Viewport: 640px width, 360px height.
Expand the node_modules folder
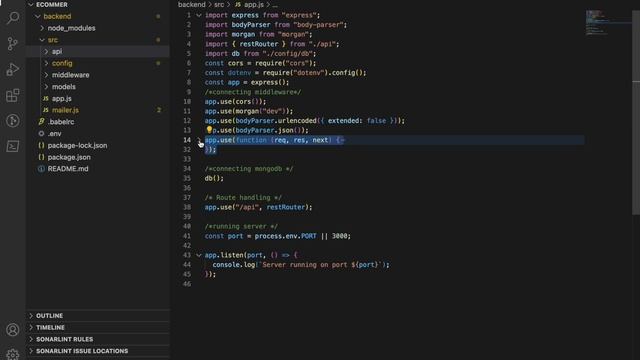pos(42,28)
